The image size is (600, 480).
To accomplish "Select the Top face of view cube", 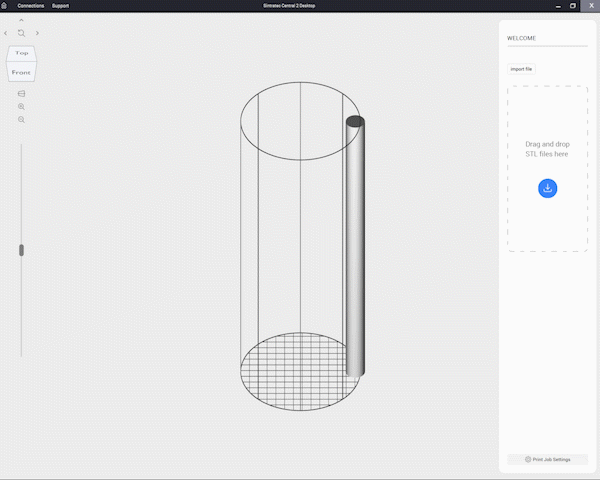I will pos(21,53).
